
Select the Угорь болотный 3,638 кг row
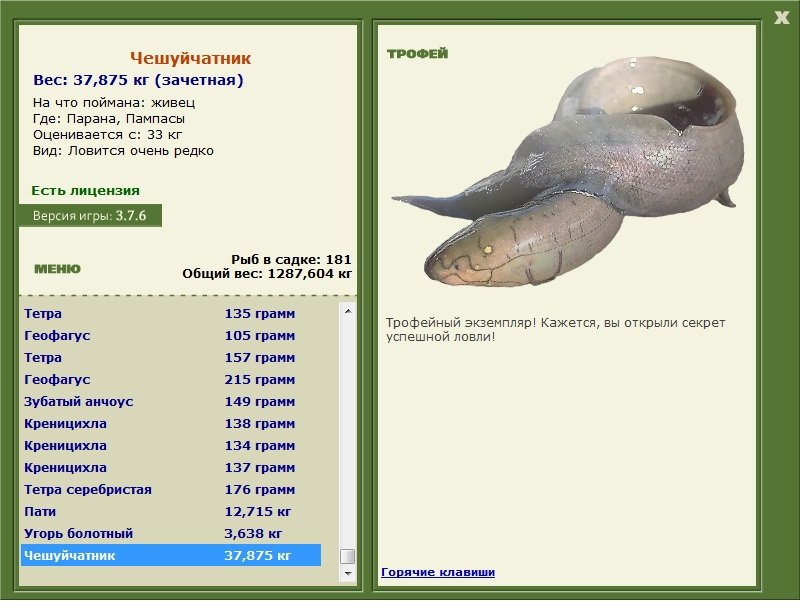pos(171,533)
